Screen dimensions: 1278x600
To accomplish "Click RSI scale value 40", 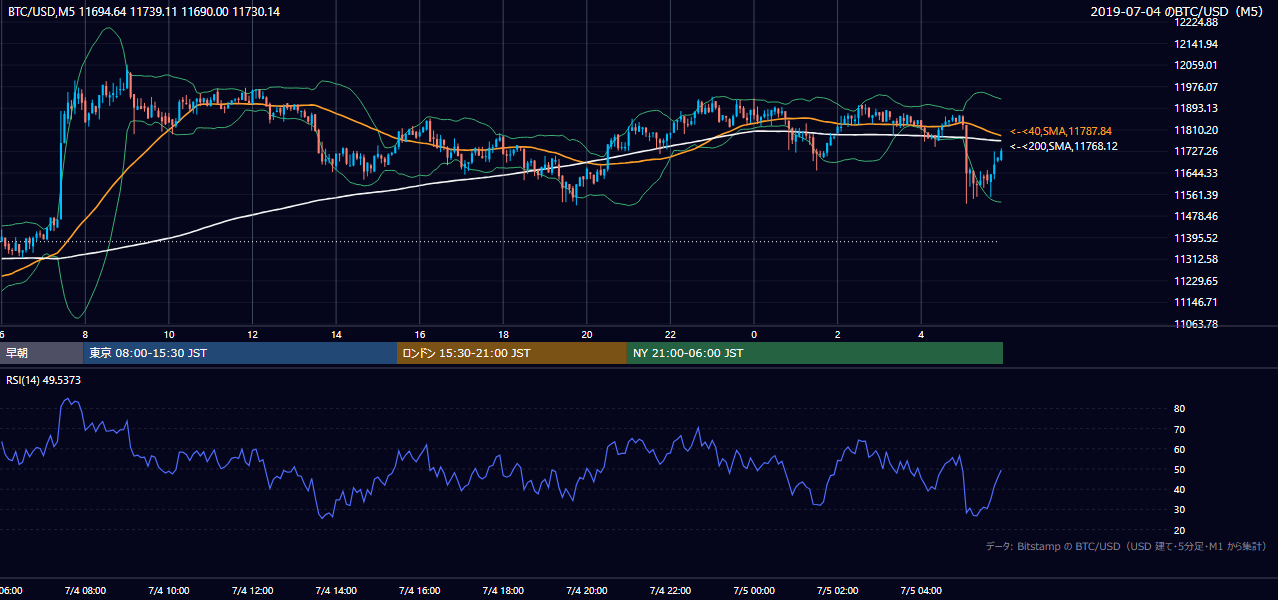I will click(1179, 489).
